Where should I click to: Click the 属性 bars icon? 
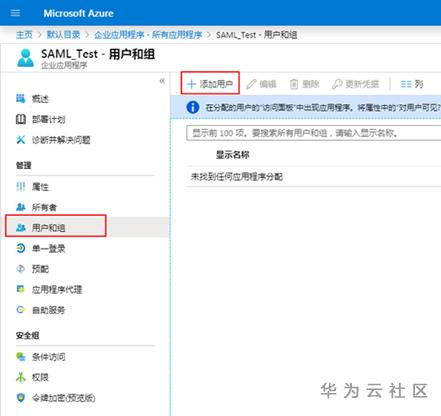(21, 187)
